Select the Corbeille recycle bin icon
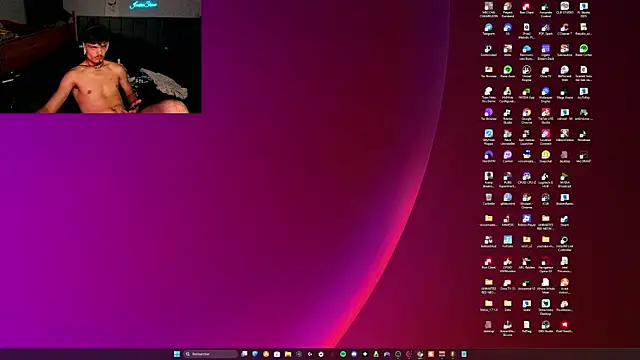Image resolution: width=640 pixels, height=360 pixels. pyautogui.click(x=489, y=199)
